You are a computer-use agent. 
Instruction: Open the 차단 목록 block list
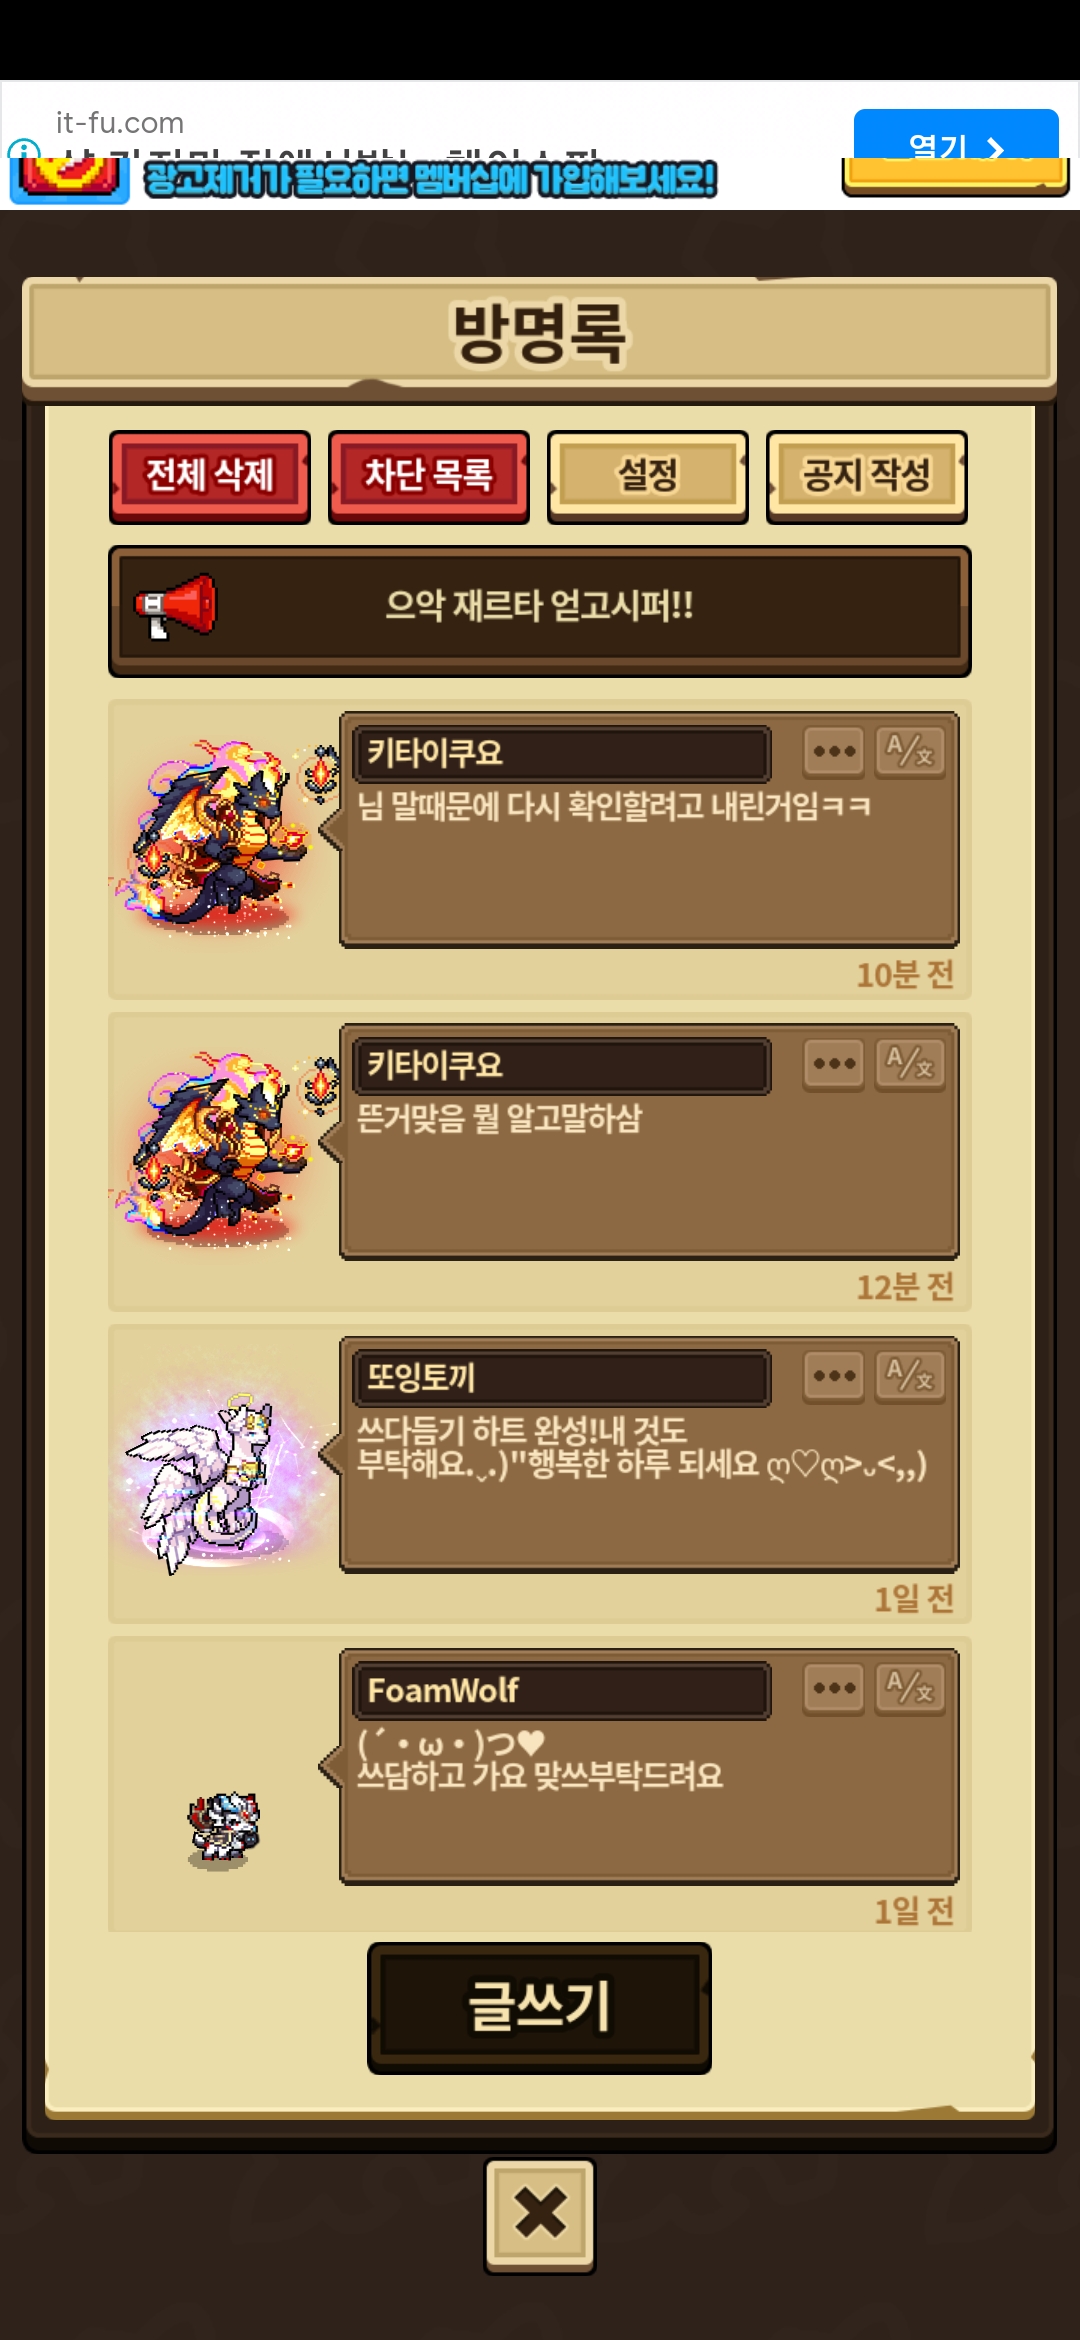[x=429, y=477]
